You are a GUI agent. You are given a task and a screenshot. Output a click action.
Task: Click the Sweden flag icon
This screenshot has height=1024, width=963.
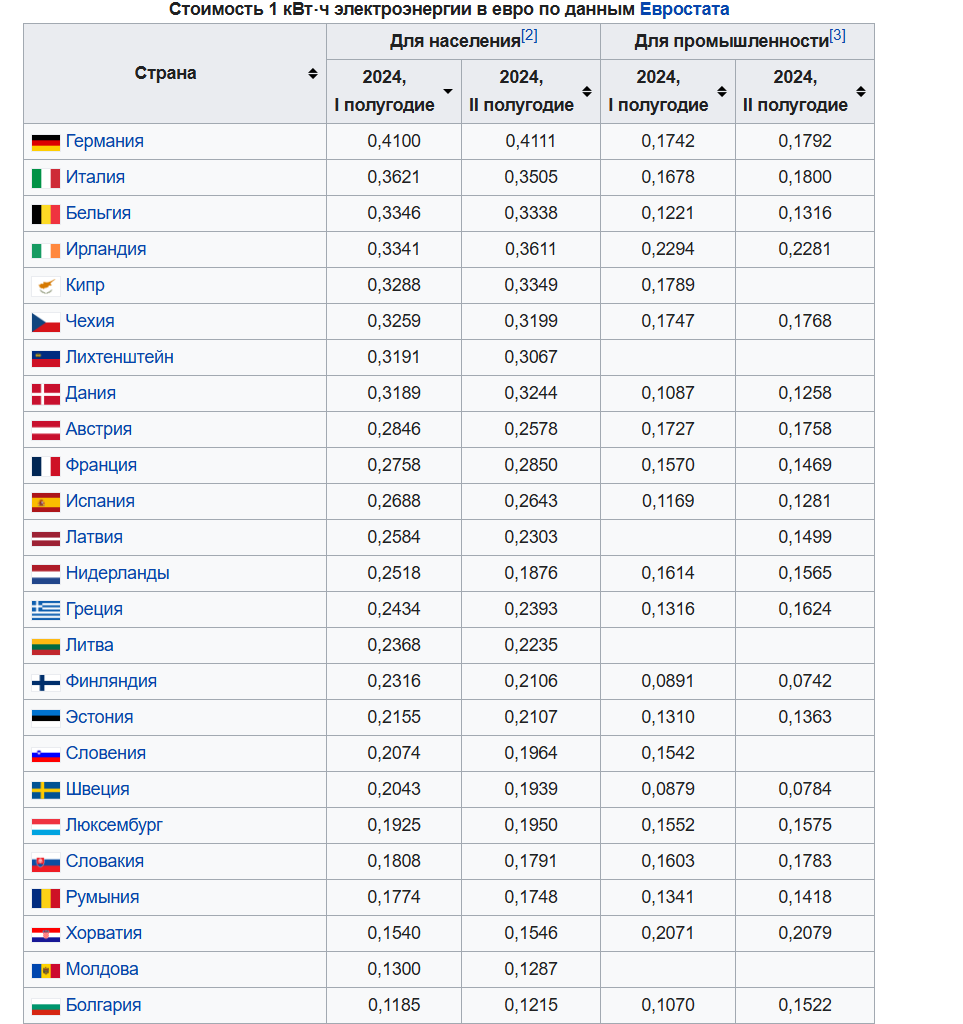pos(46,790)
